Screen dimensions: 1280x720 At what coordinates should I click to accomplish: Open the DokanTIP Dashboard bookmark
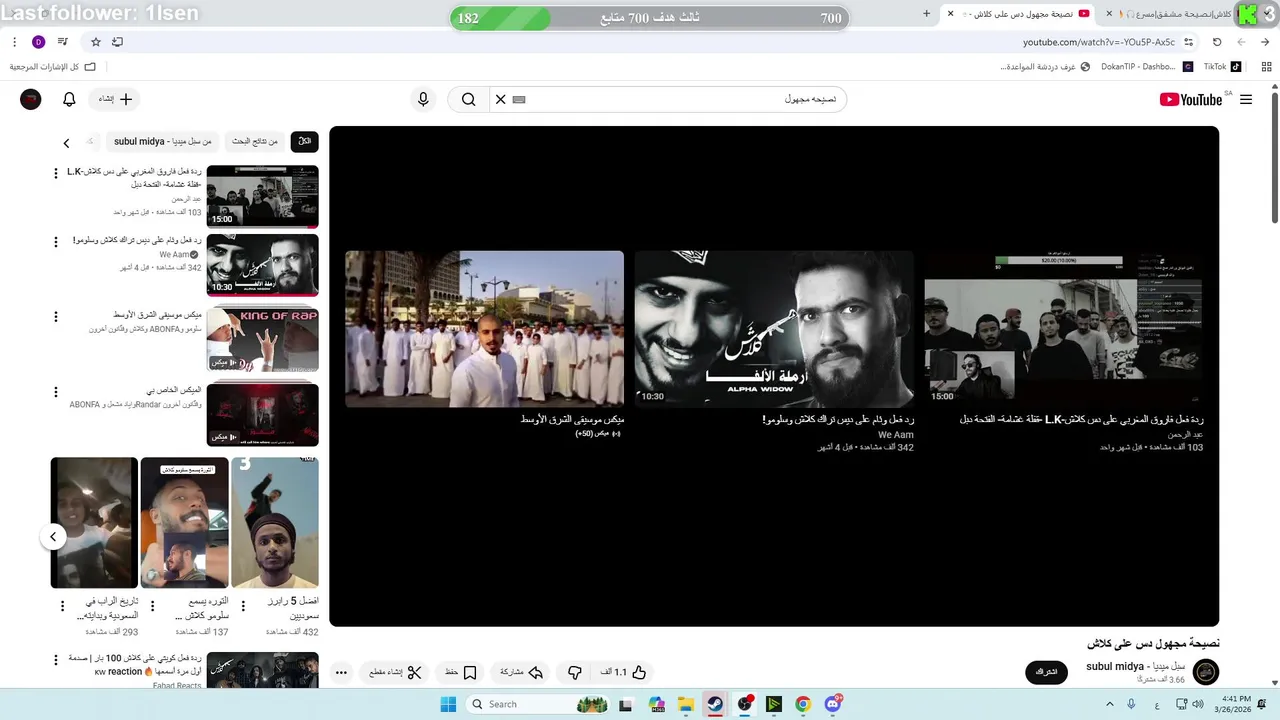1146,67
